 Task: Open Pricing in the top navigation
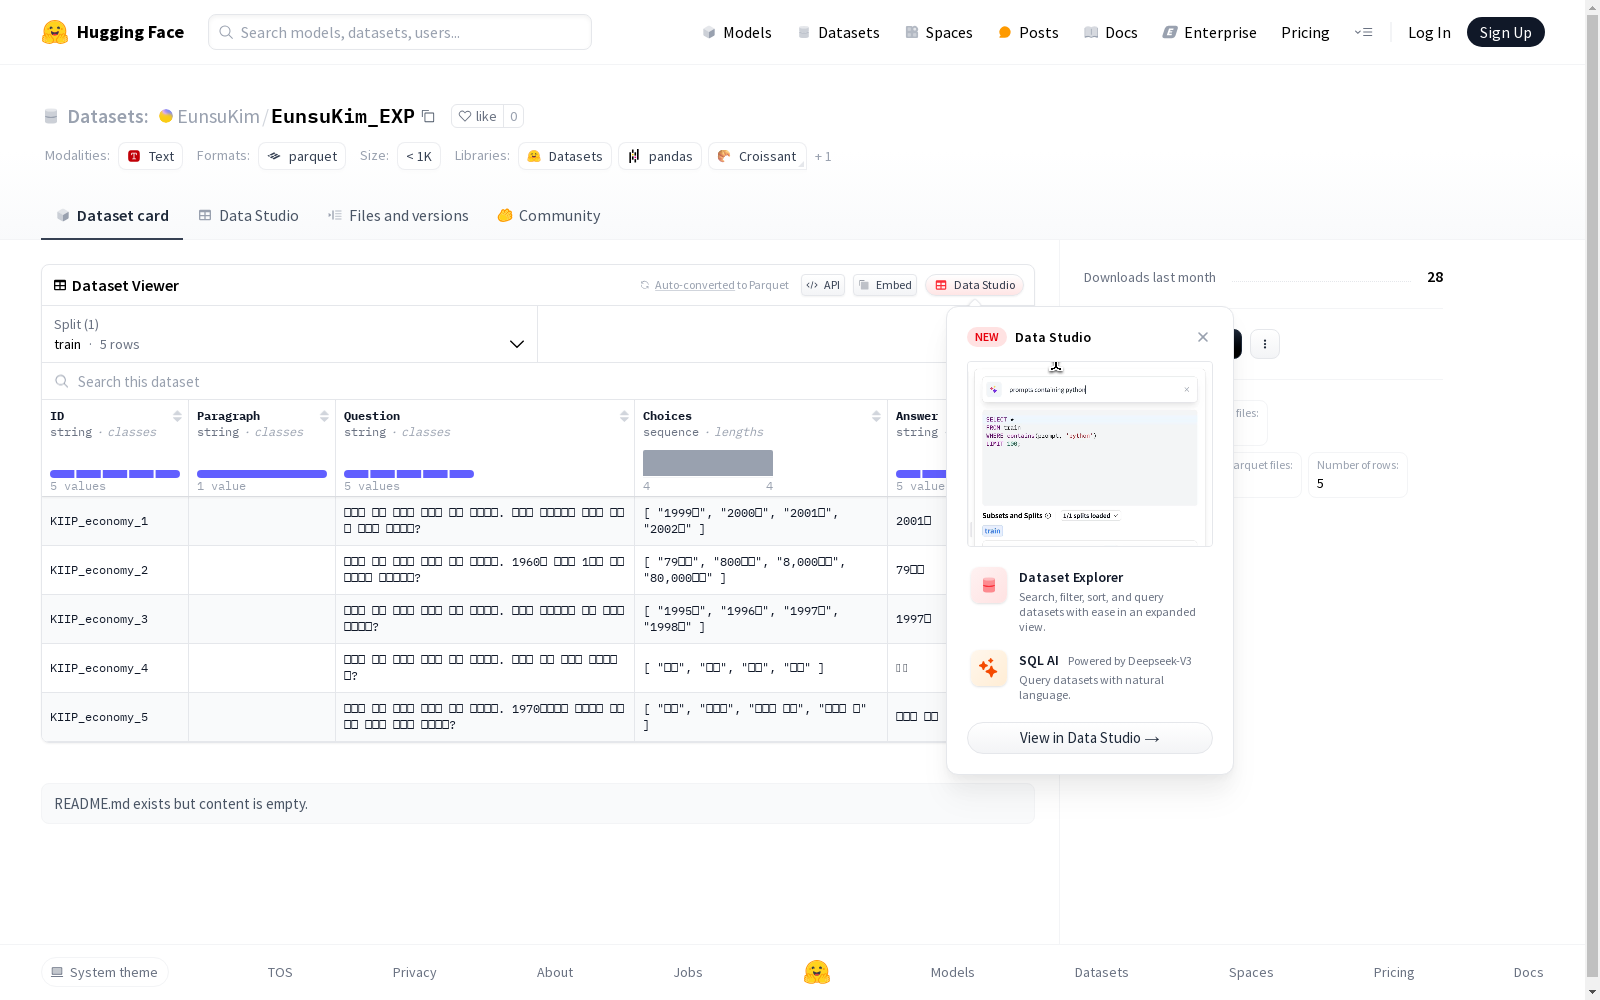[1305, 32]
